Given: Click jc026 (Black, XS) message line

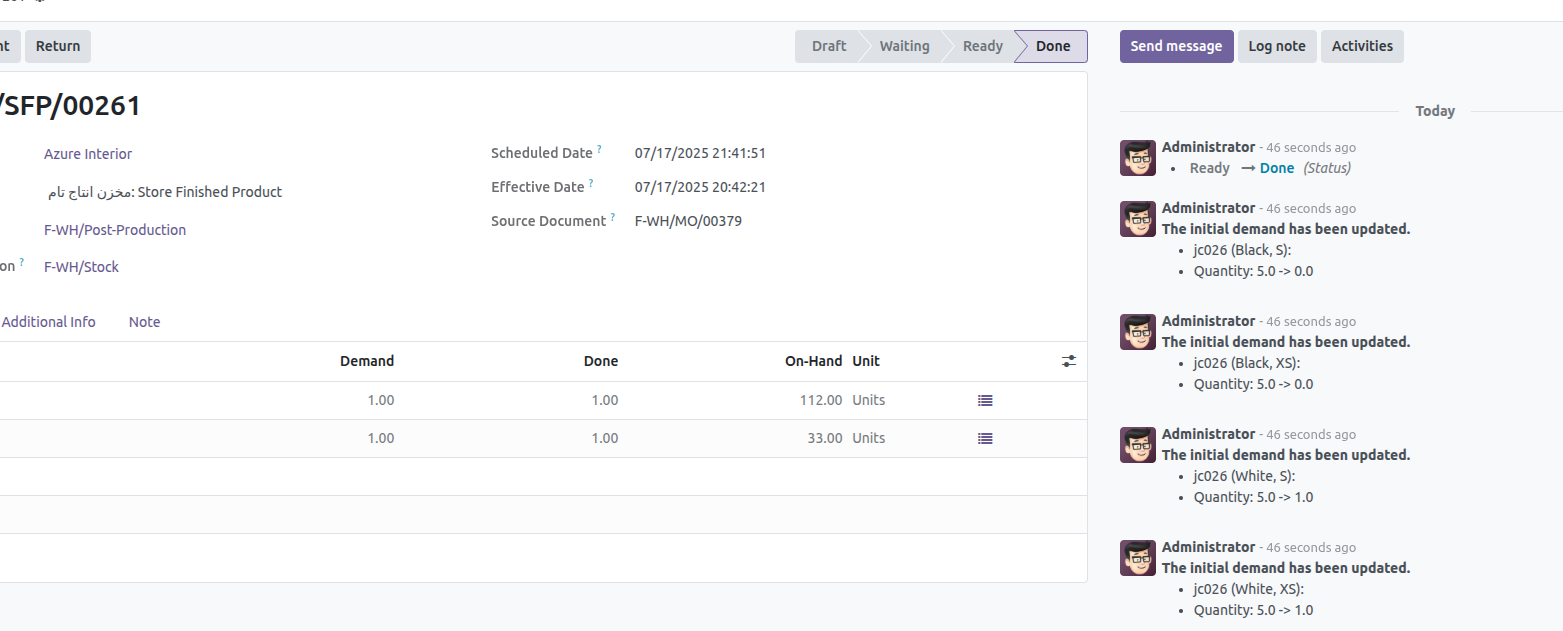Looking at the screenshot, I should 1247,363.
